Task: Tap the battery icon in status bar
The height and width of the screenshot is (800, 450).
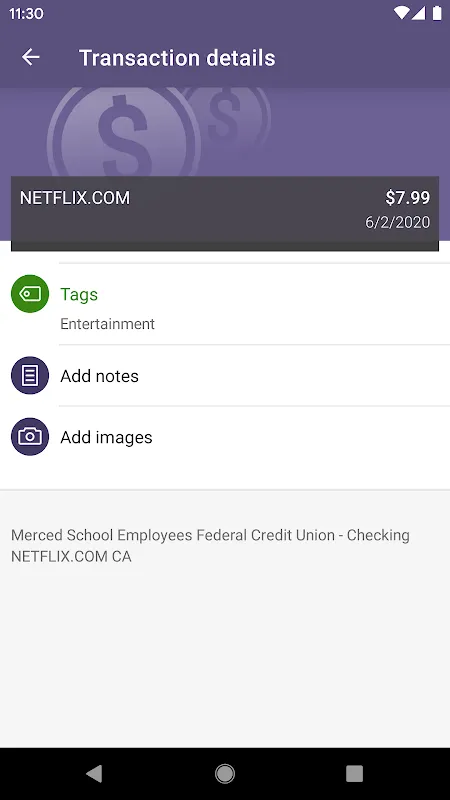Action: (437, 13)
